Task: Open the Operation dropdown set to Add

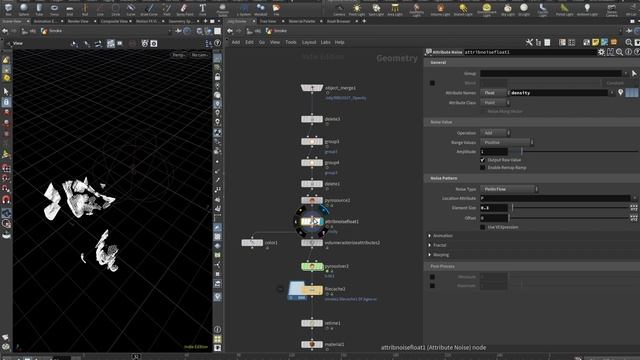Action: (x=495, y=133)
